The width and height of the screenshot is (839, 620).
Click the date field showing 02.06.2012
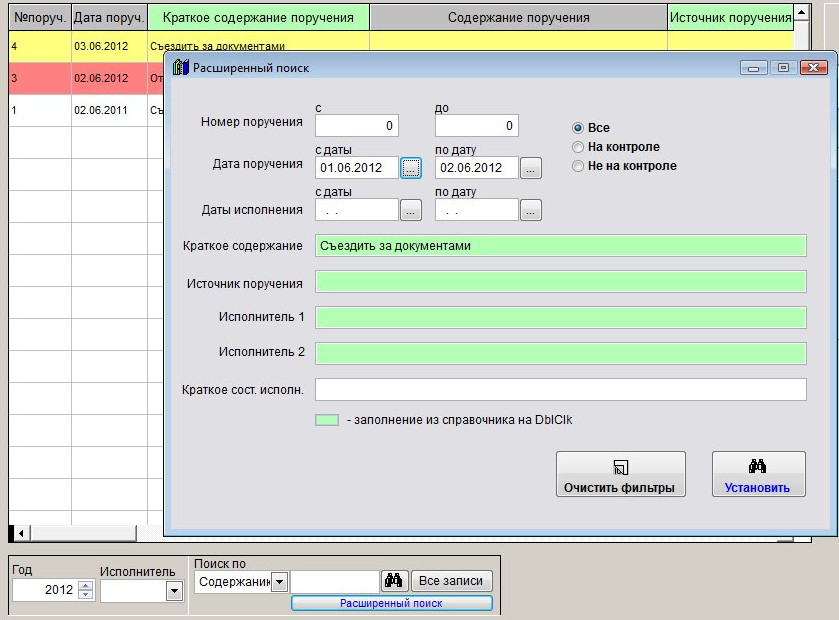click(477, 168)
